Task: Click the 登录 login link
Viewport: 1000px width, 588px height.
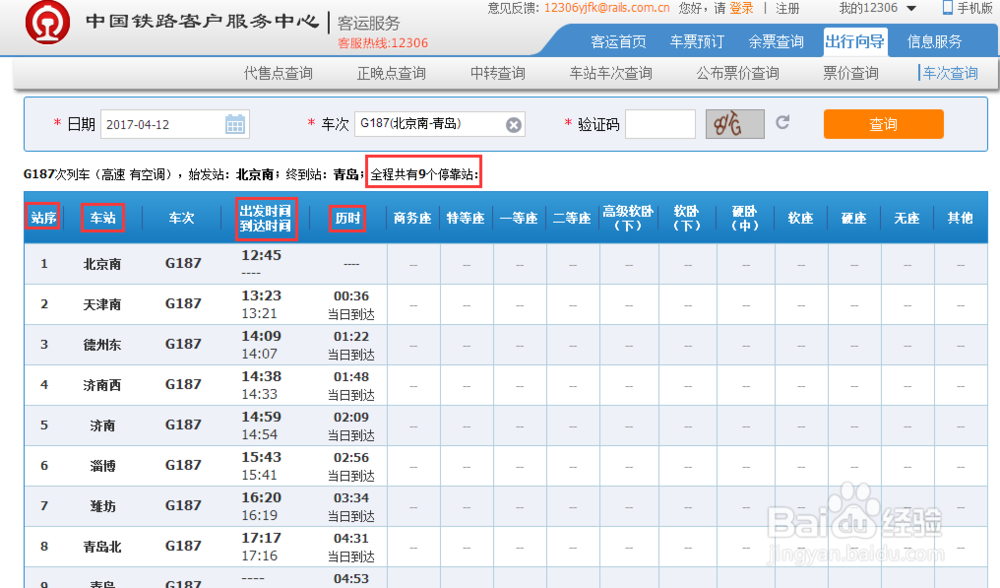Action: tap(740, 8)
